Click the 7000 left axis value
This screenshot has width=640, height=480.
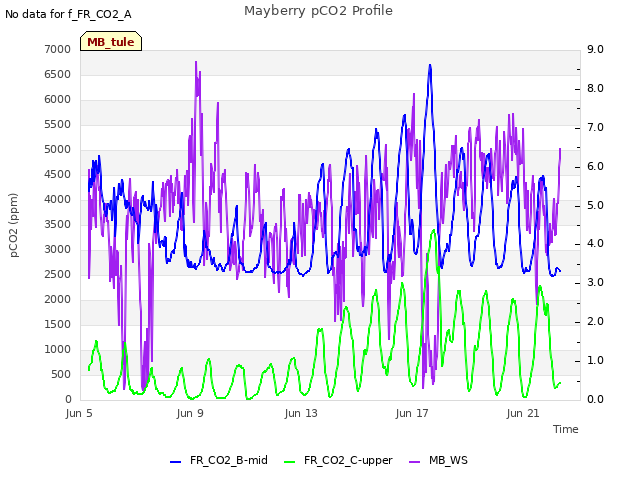pyautogui.click(x=58, y=49)
